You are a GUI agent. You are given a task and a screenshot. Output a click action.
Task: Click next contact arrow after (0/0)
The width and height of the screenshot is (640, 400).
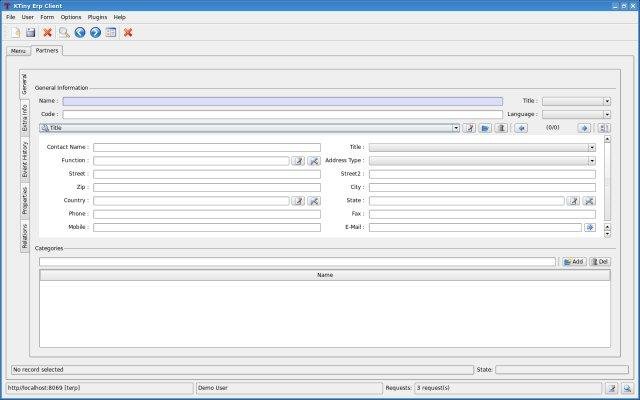pos(584,128)
